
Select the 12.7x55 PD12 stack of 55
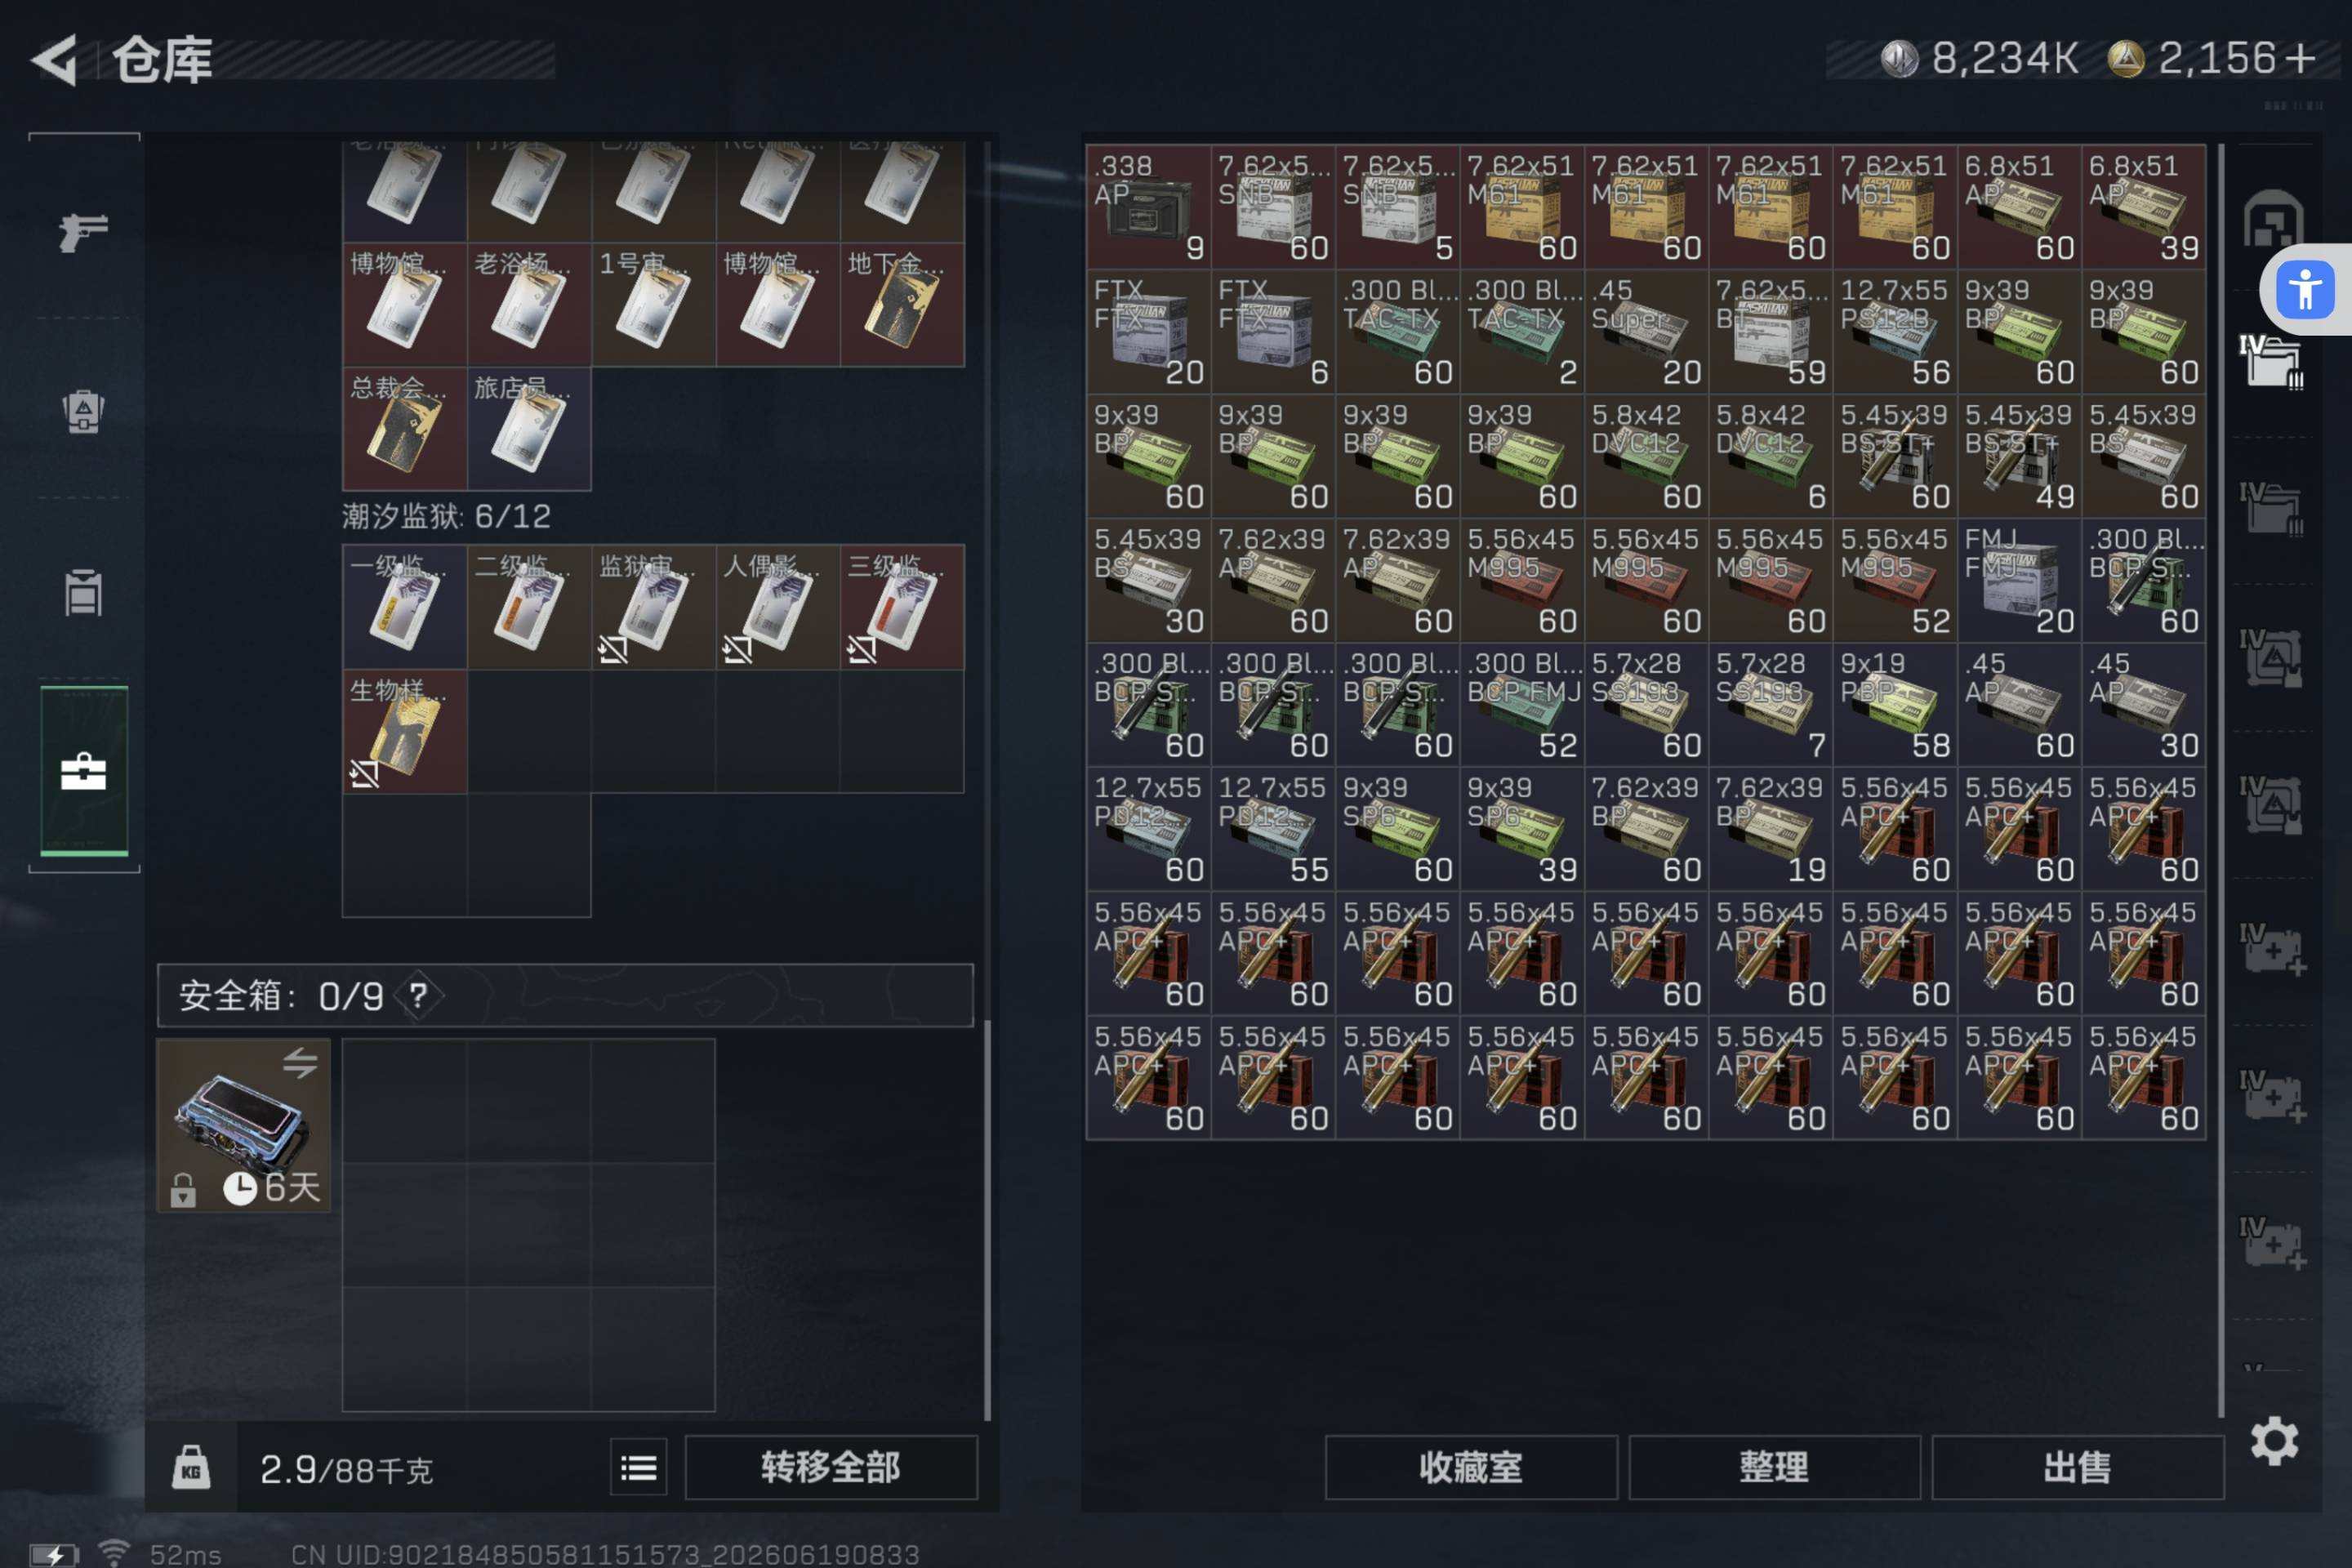(1273, 829)
